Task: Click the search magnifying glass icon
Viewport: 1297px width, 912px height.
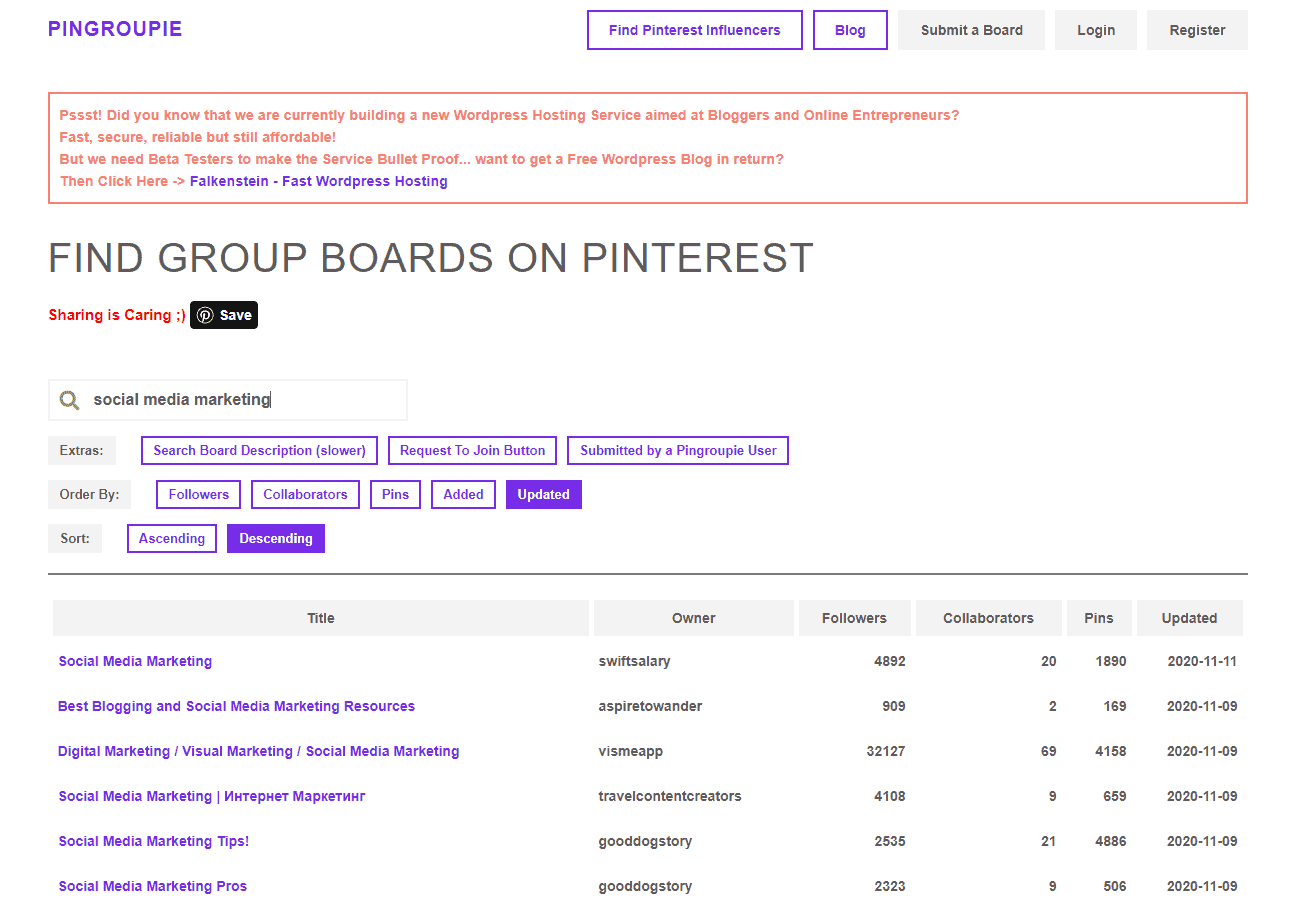Action: 69,400
